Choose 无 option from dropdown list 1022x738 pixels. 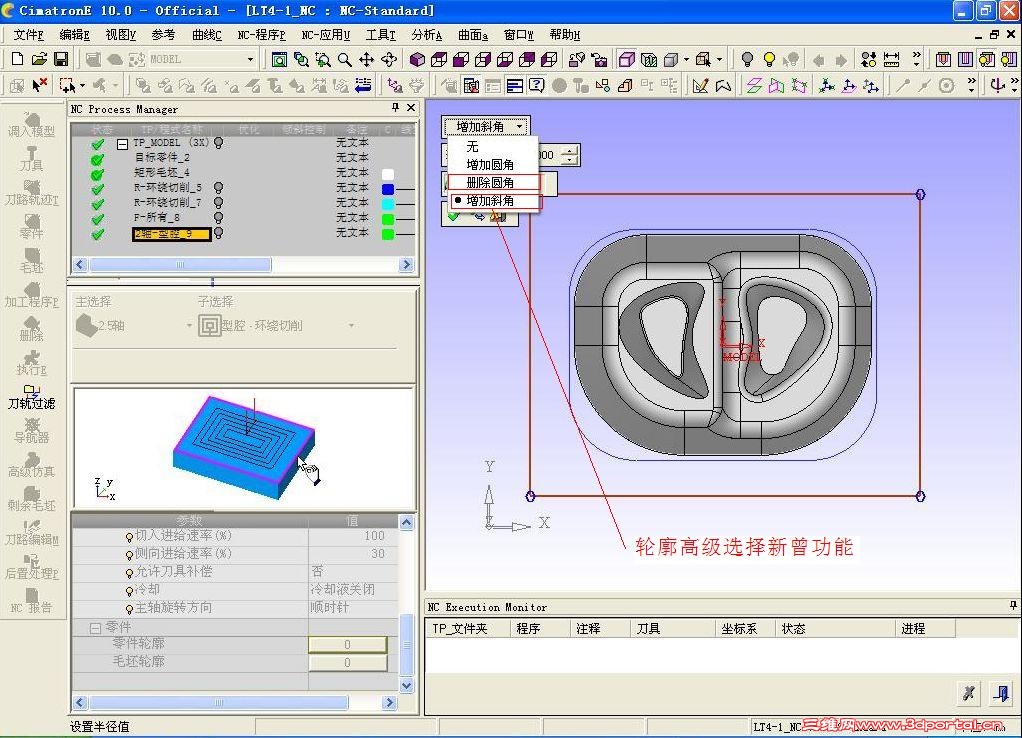coord(493,147)
